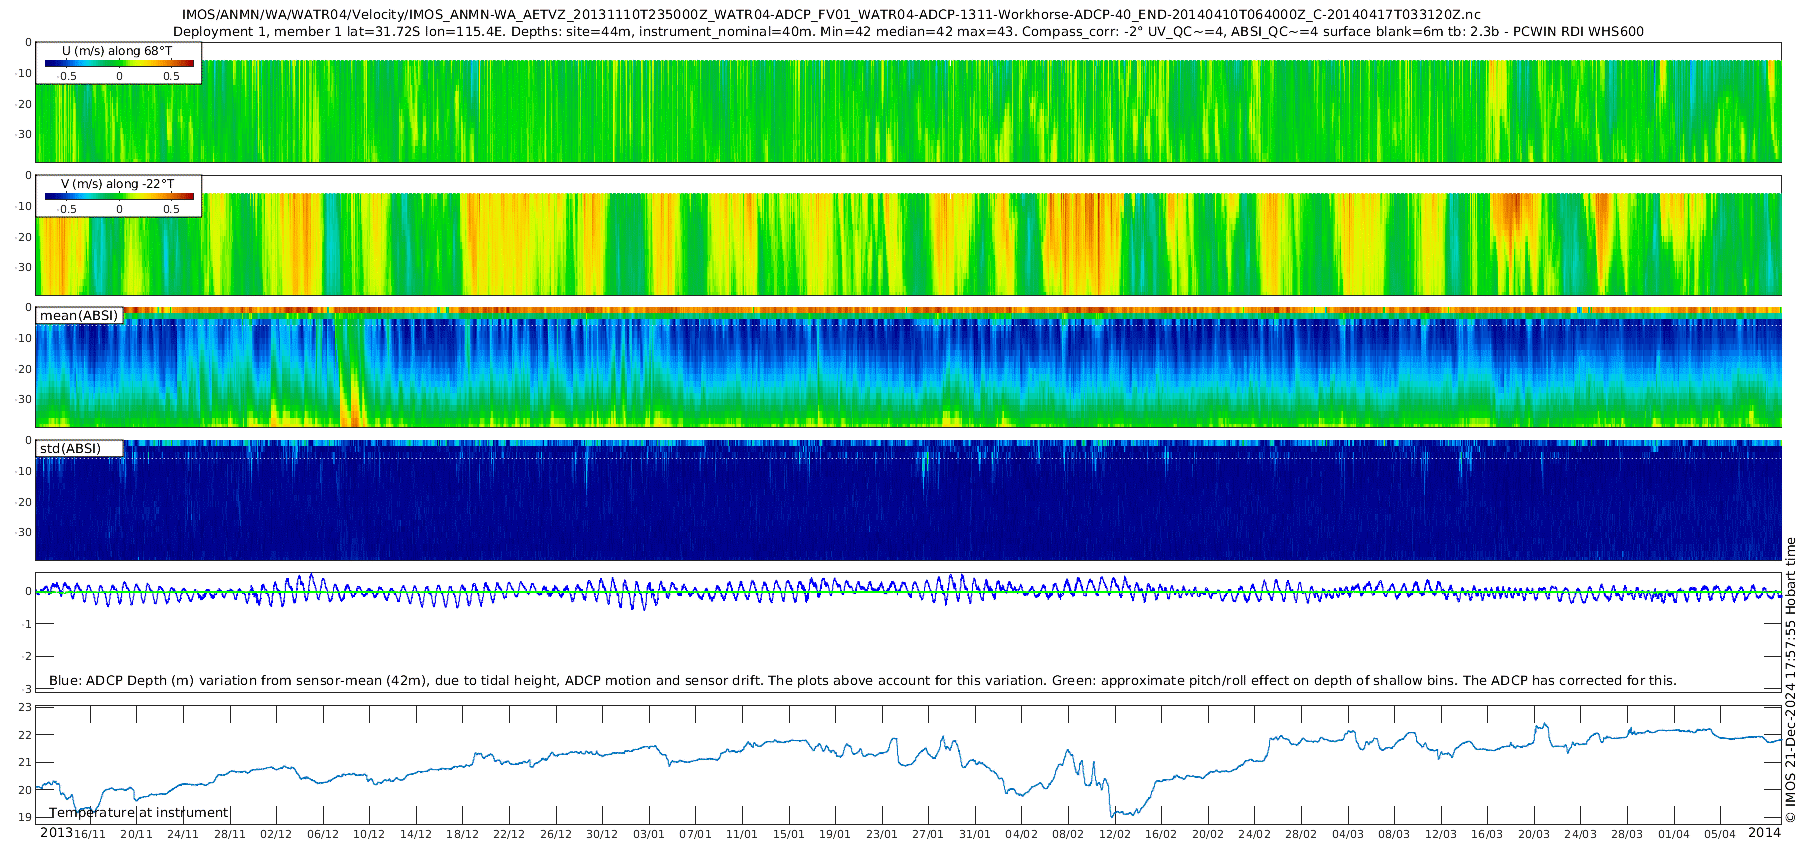Select the 05/04 date on time axis
This screenshot has height=850, width=1800.
(x=1720, y=835)
